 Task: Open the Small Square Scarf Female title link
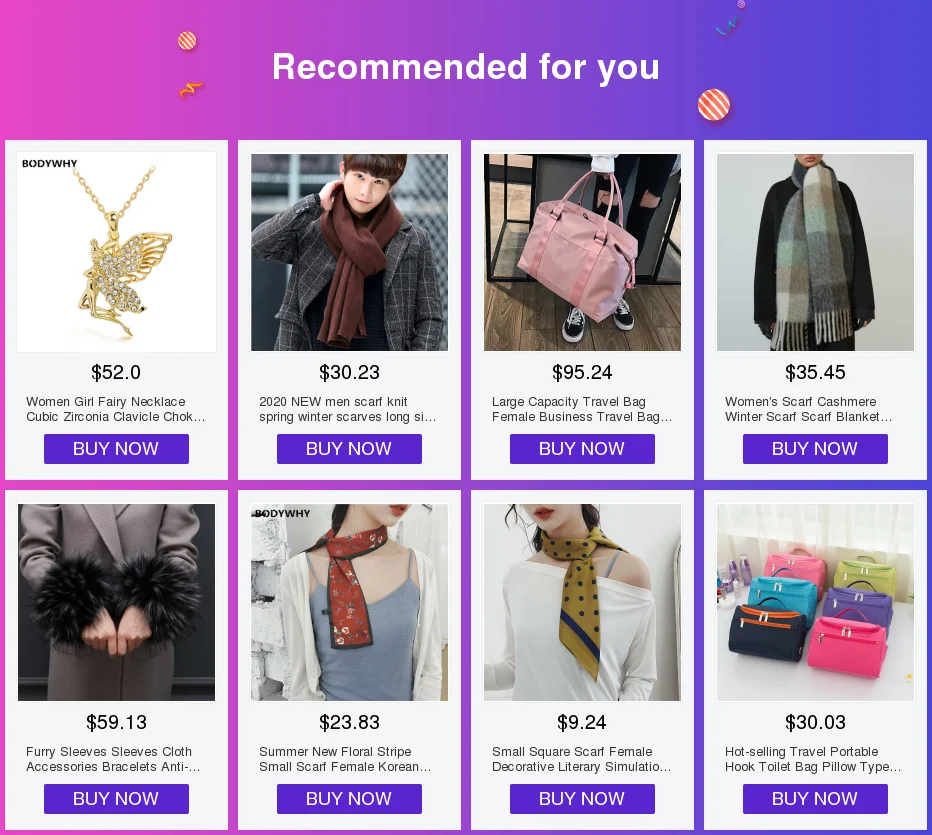(581, 759)
